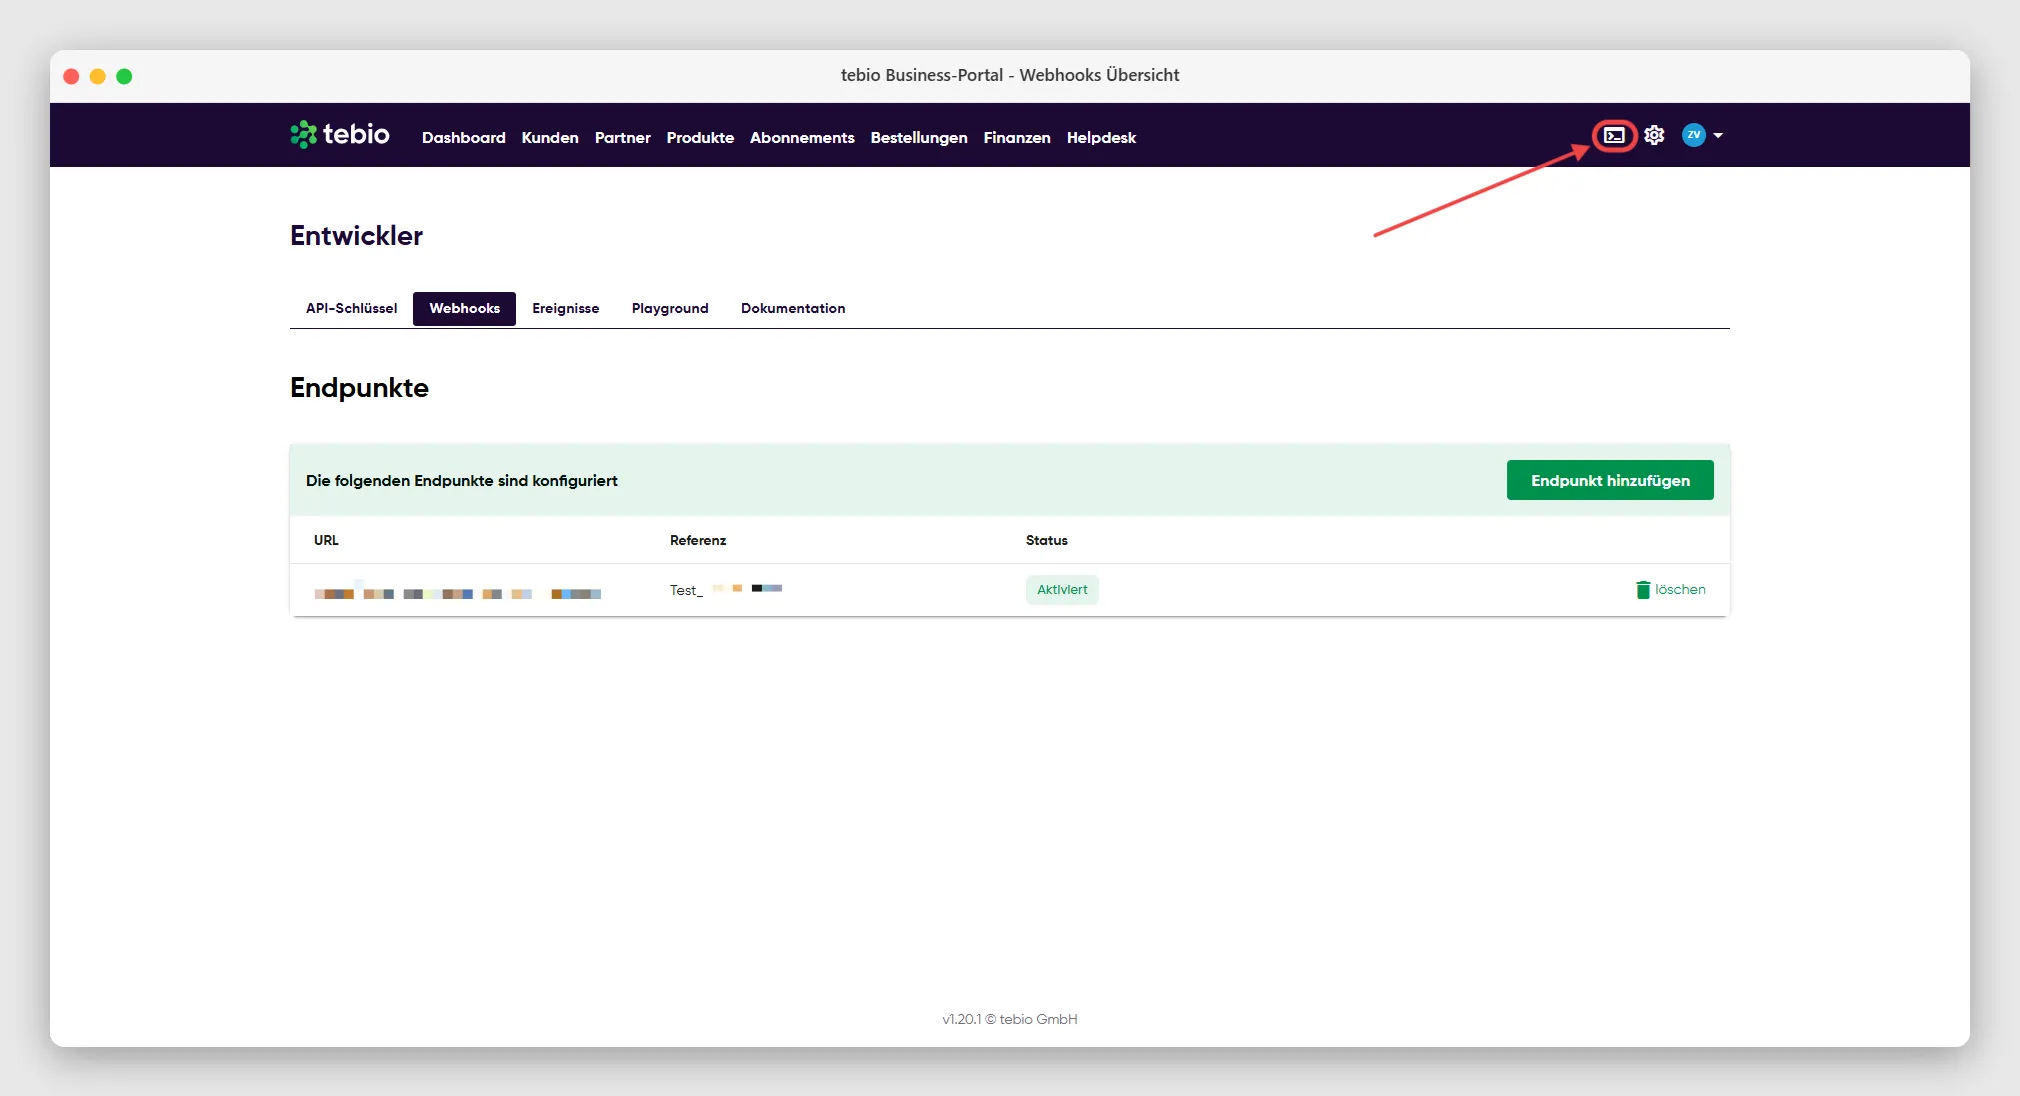Click the Endpunkte heading

[x=359, y=388]
